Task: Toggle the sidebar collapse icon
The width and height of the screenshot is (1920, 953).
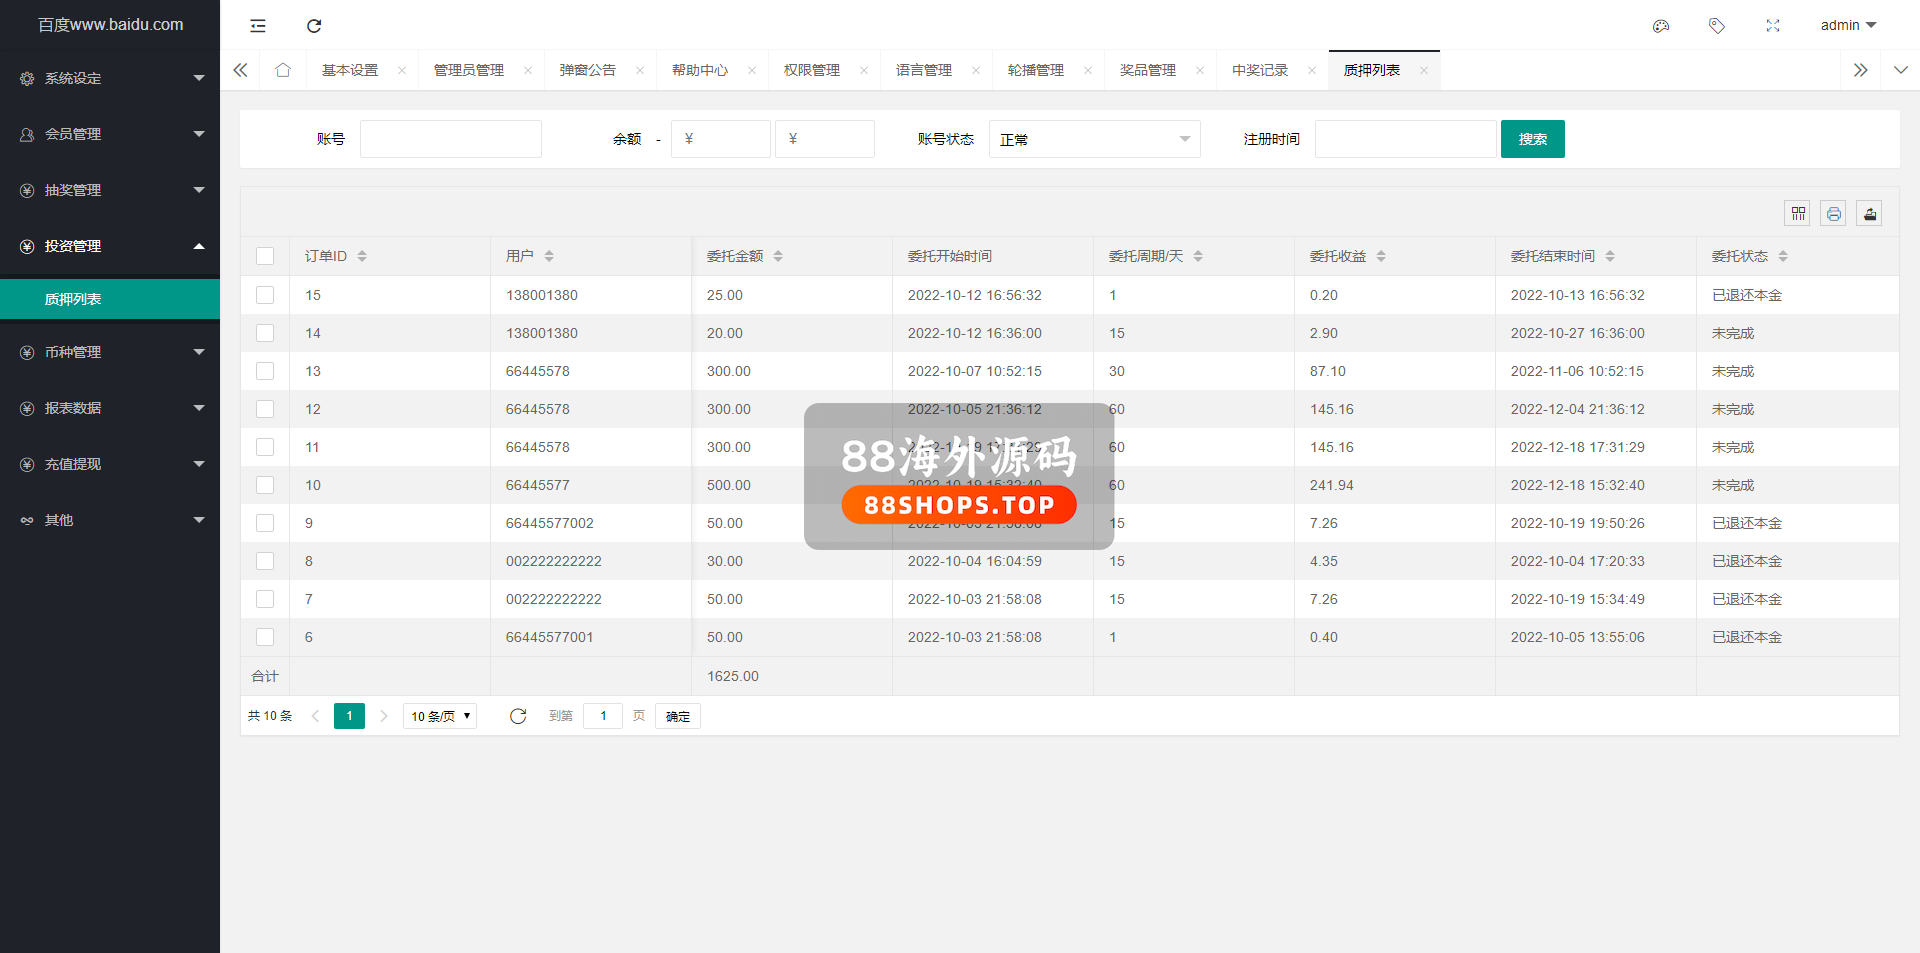Action: pos(258,26)
